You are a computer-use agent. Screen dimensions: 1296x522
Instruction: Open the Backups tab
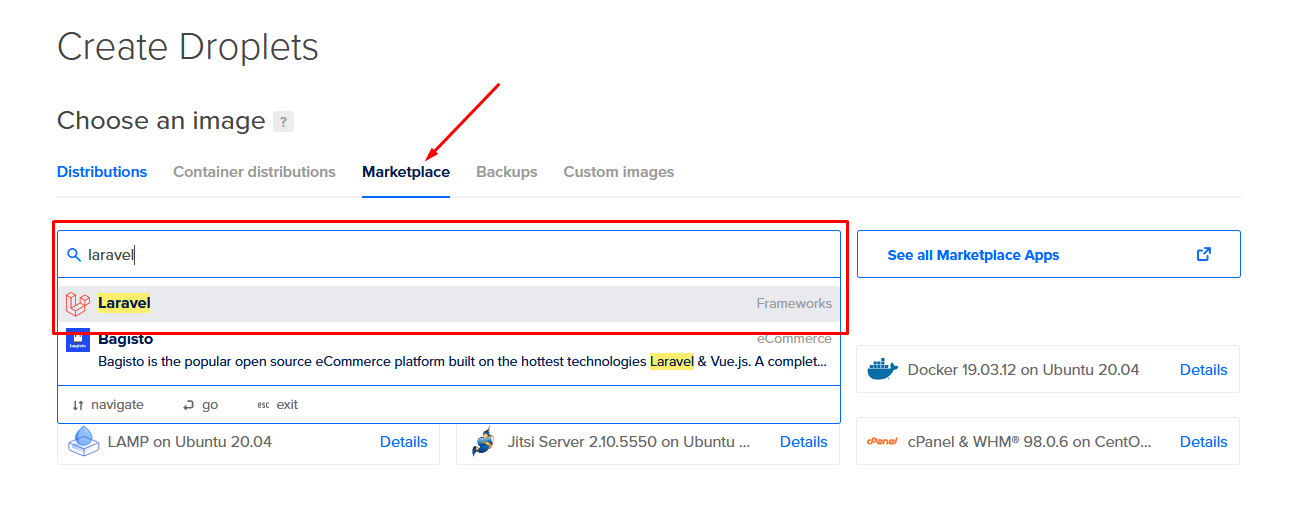click(x=506, y=172)
